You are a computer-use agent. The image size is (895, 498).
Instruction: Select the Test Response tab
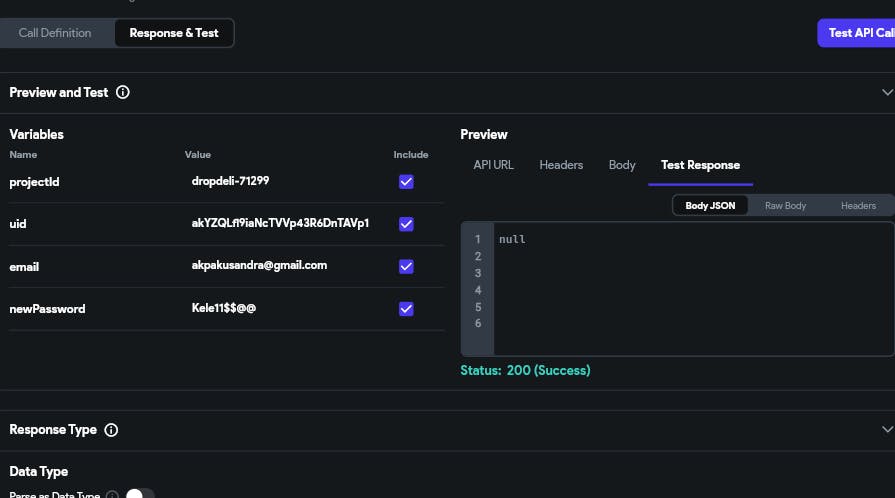point(700,165)
